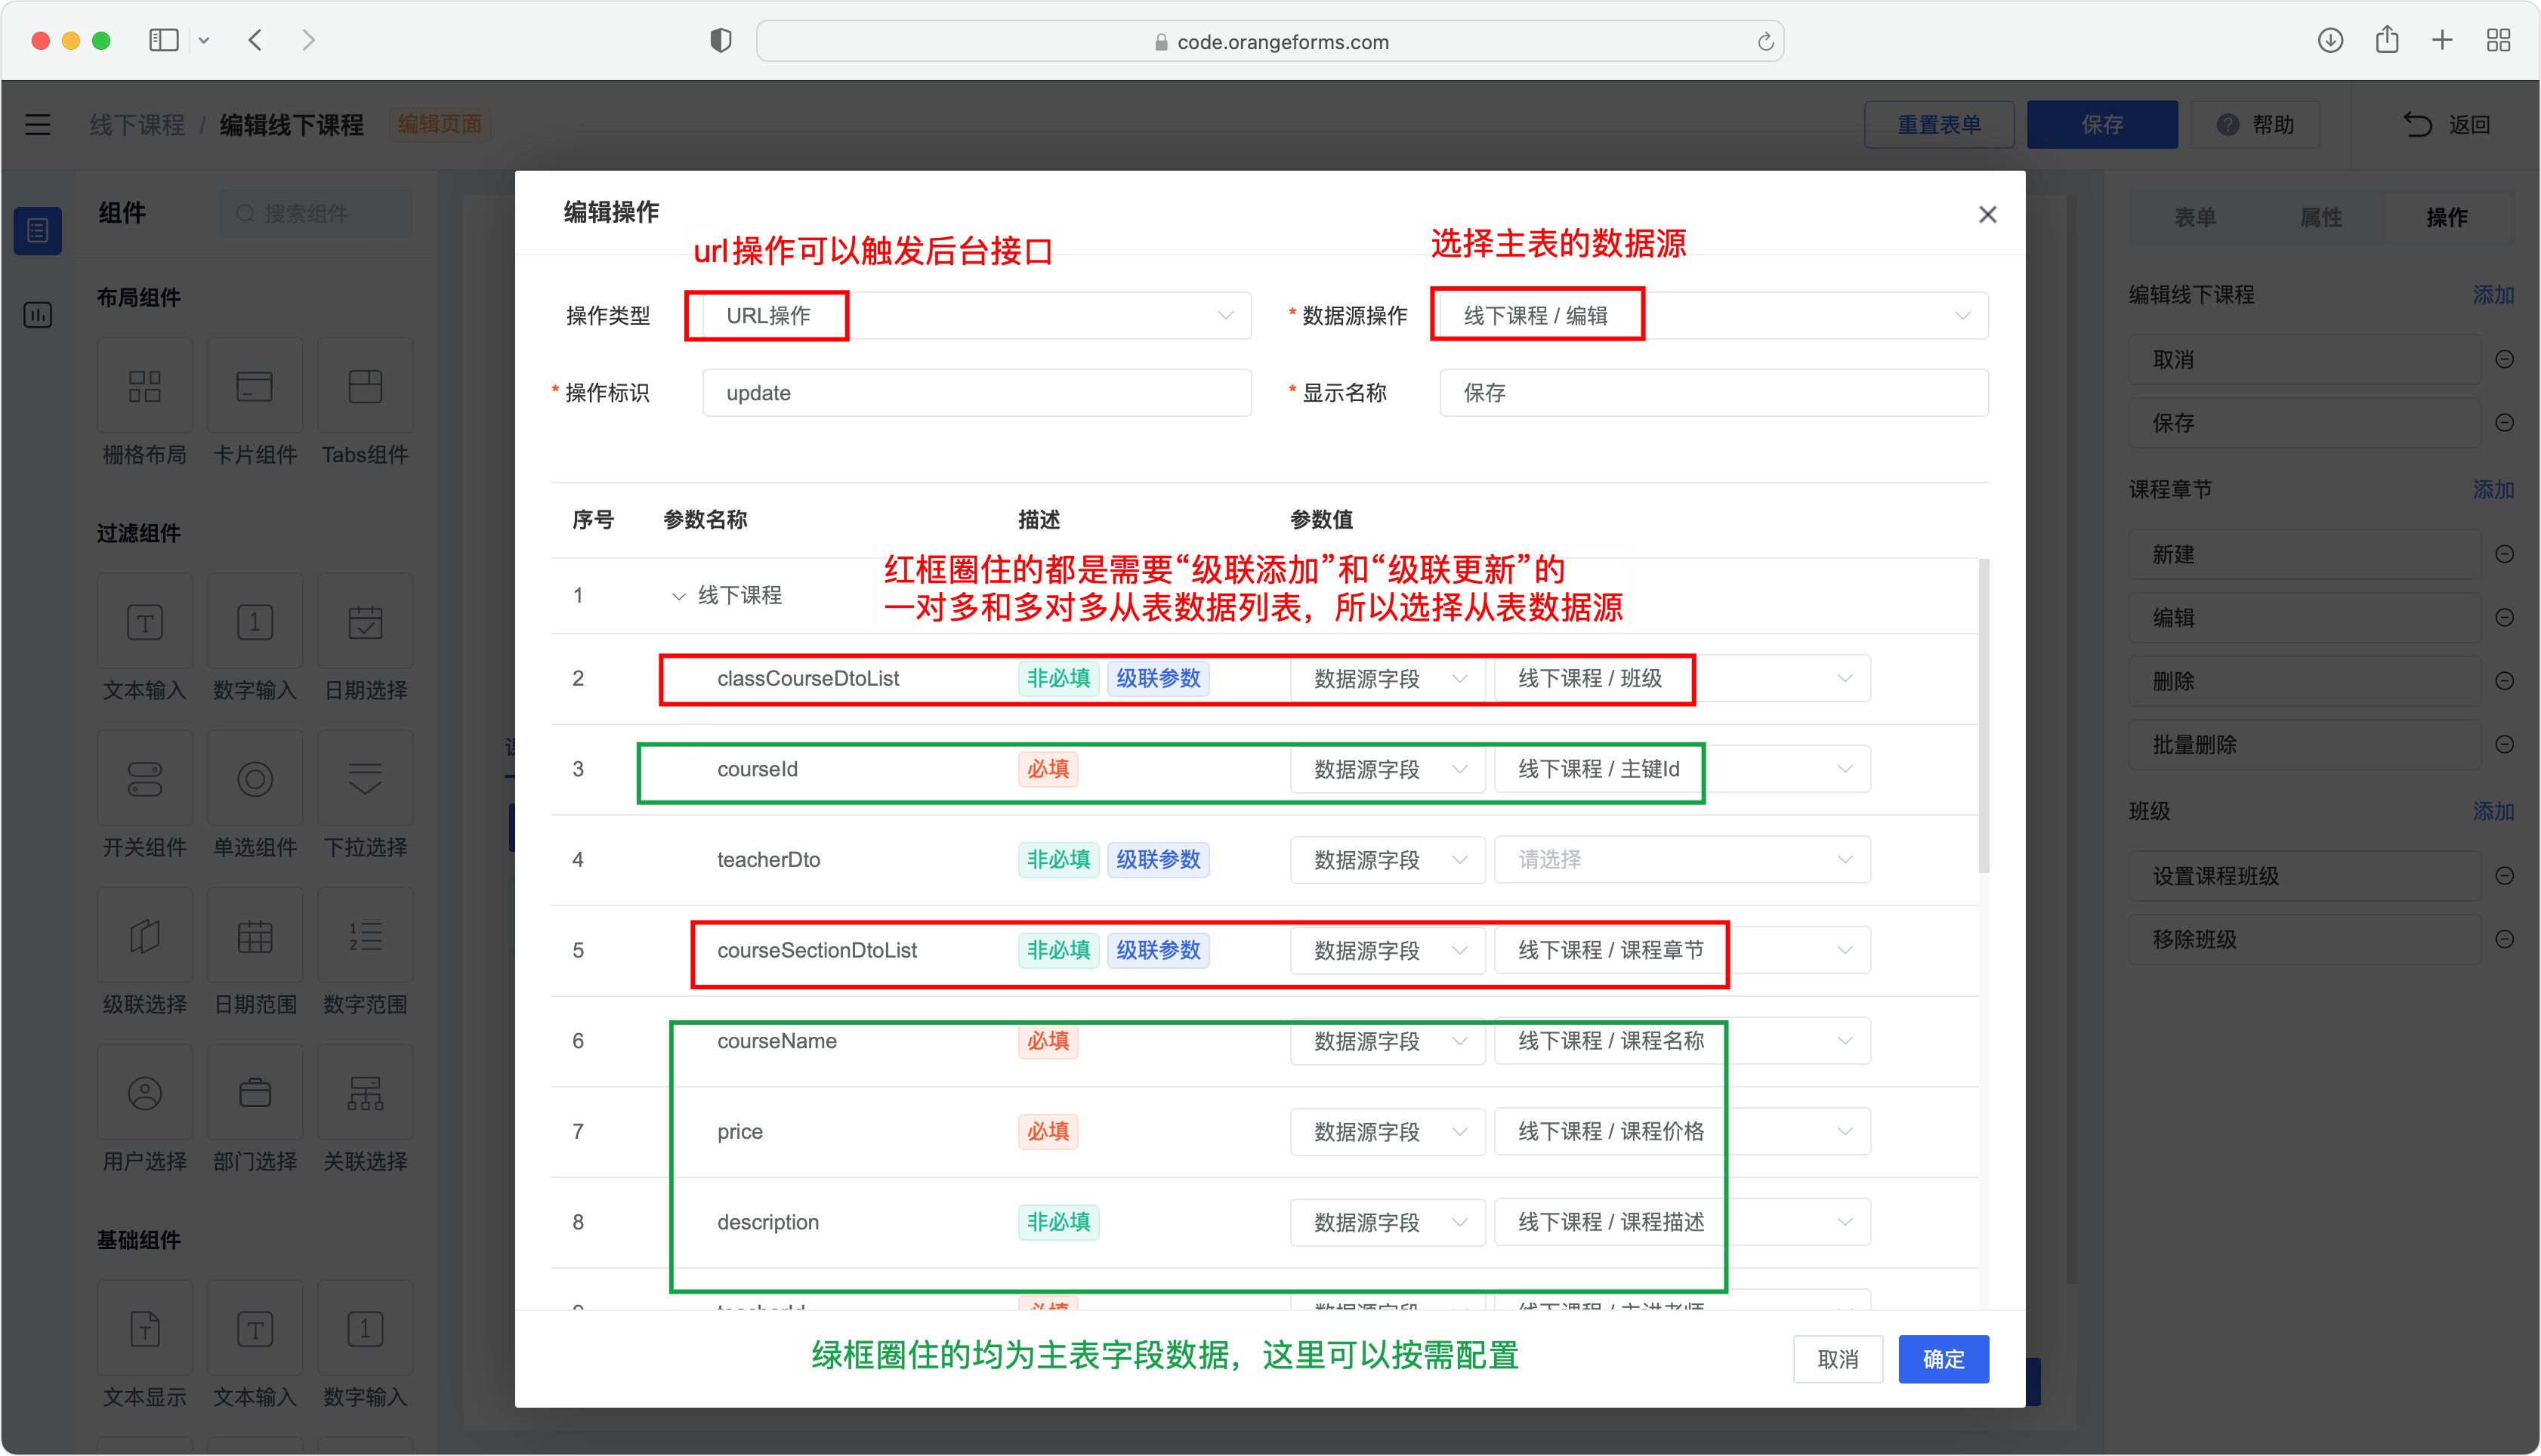Select the 移除班级 operation item

point(2304,940)
